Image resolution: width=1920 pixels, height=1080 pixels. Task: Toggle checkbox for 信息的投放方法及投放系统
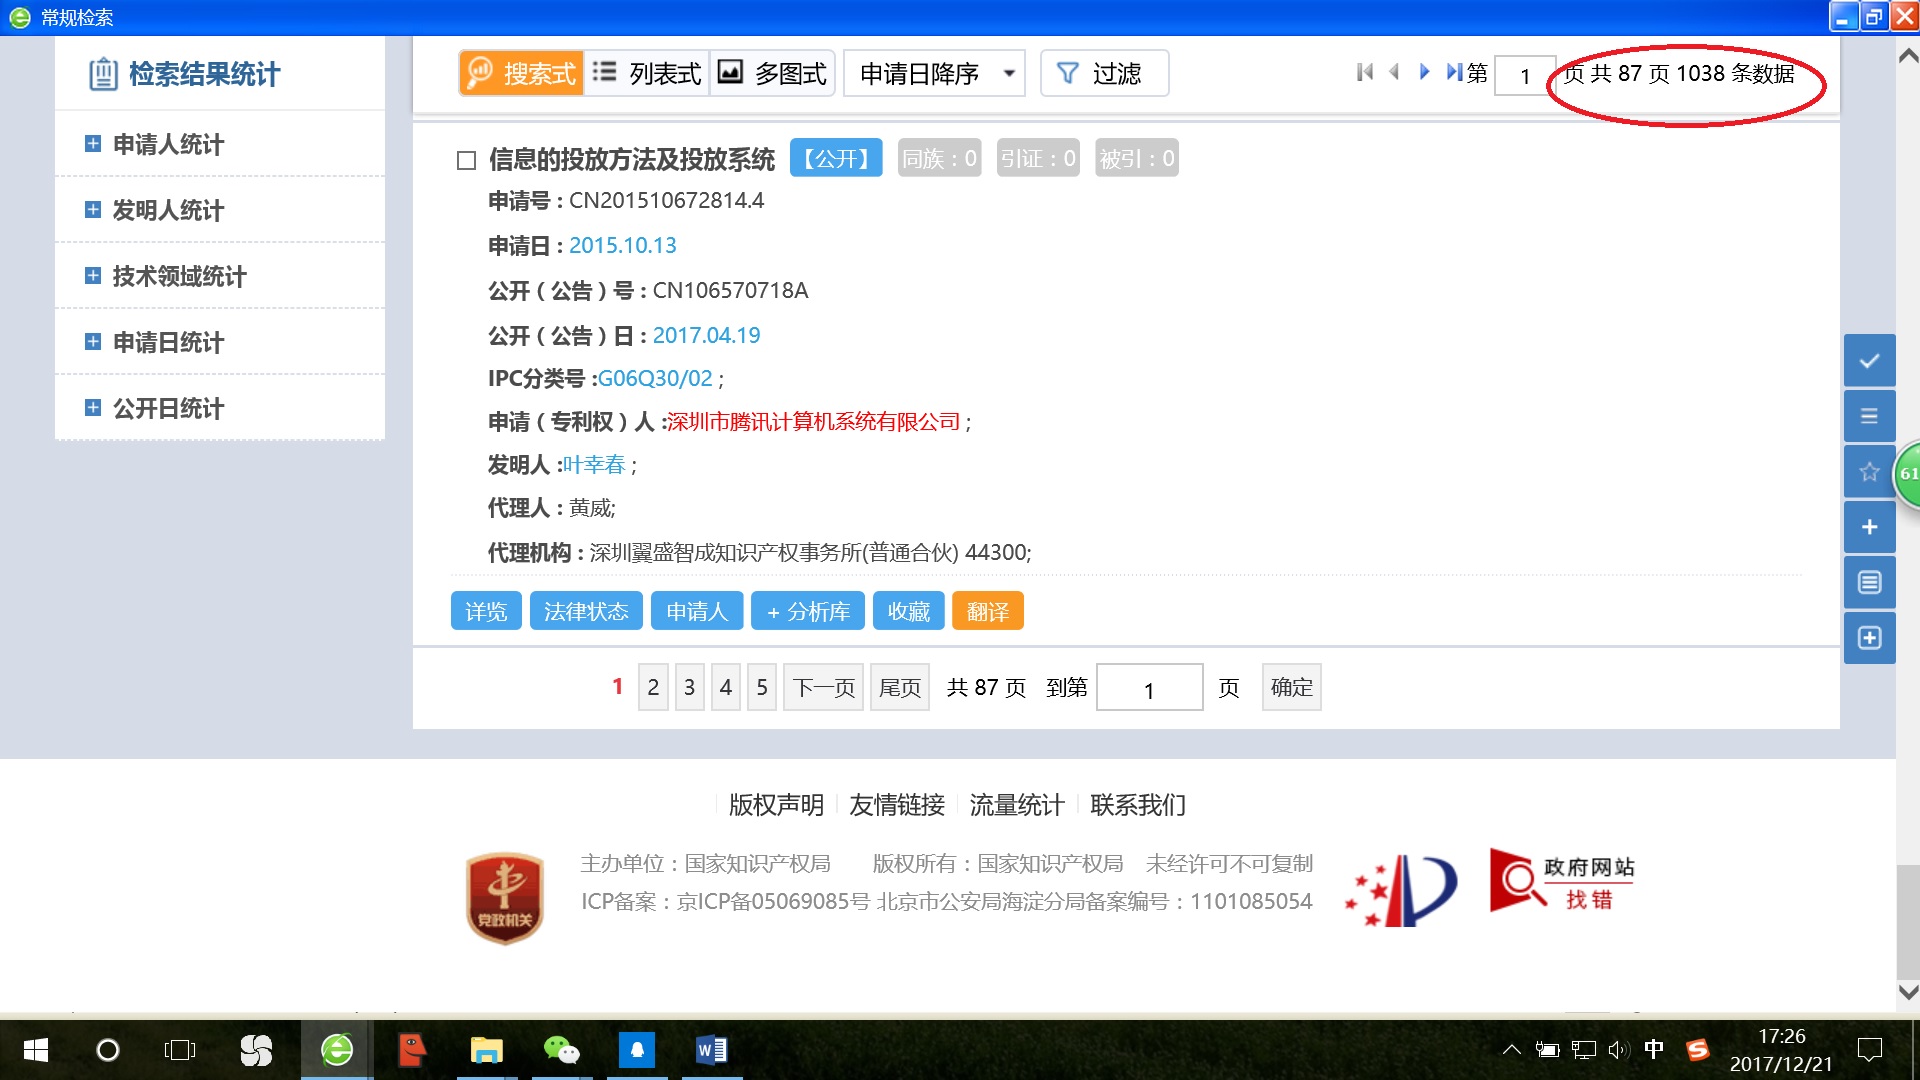click(468, 160)
